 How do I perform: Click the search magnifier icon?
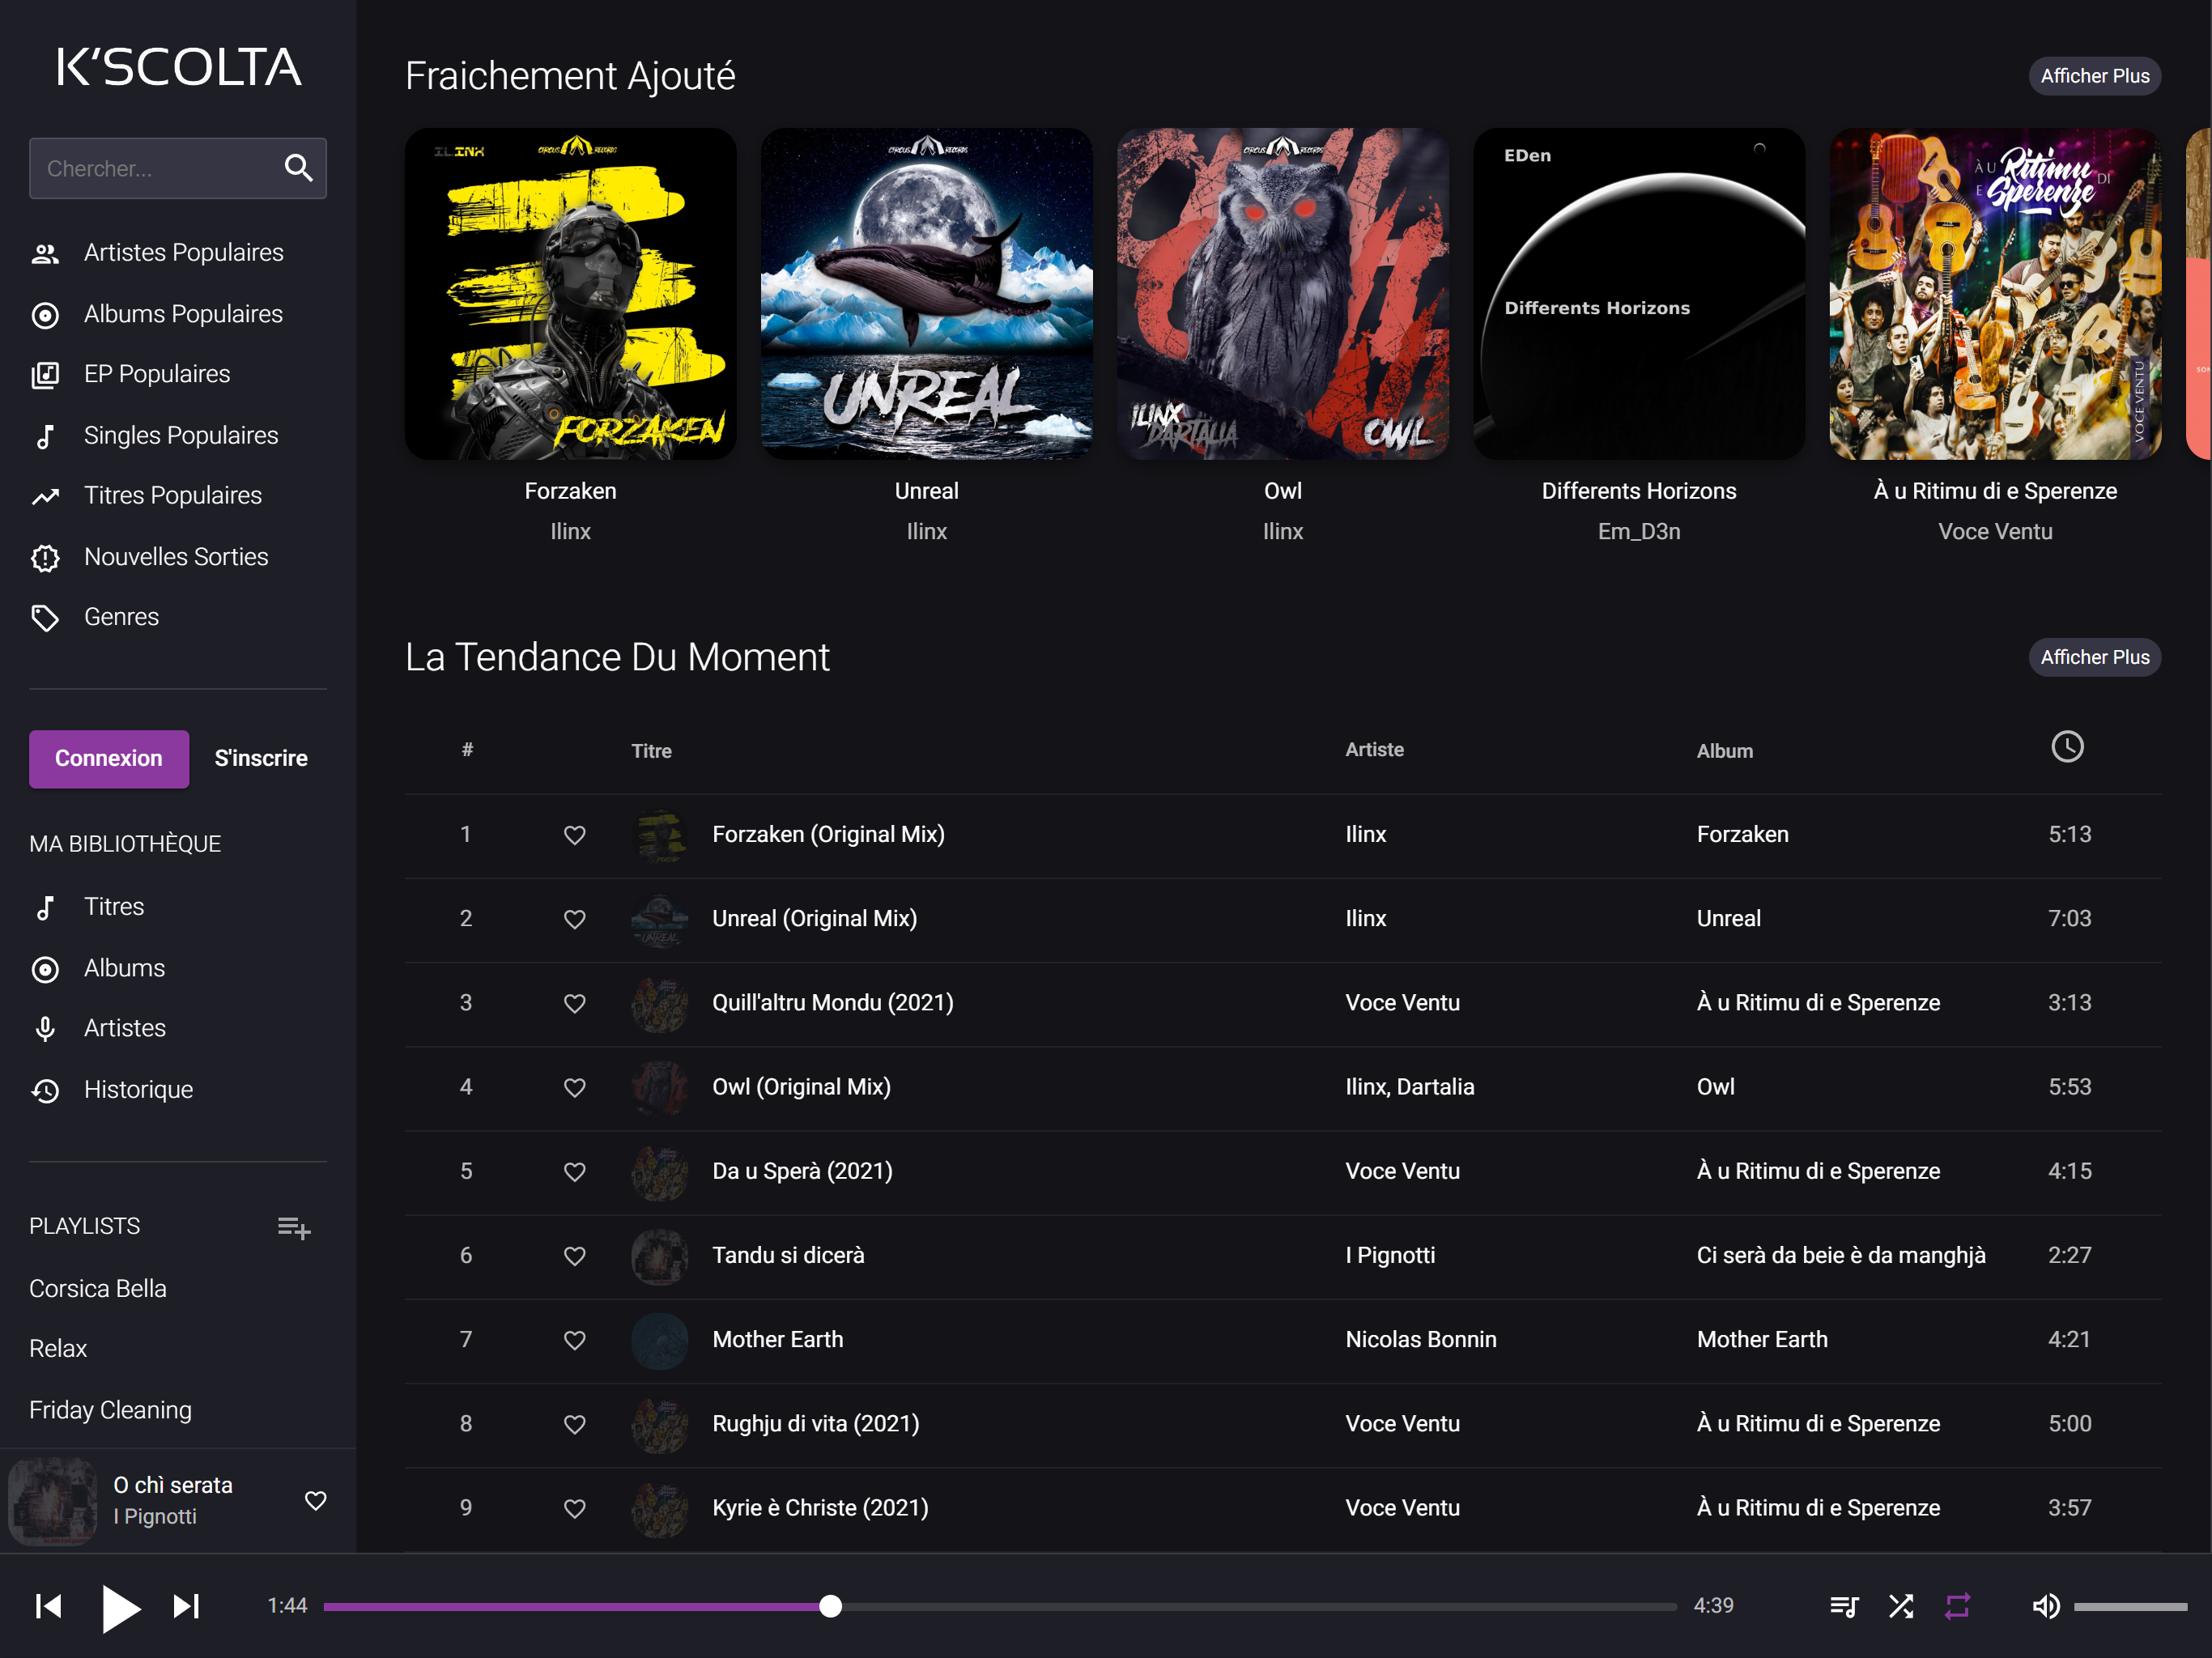coord(298,168)
